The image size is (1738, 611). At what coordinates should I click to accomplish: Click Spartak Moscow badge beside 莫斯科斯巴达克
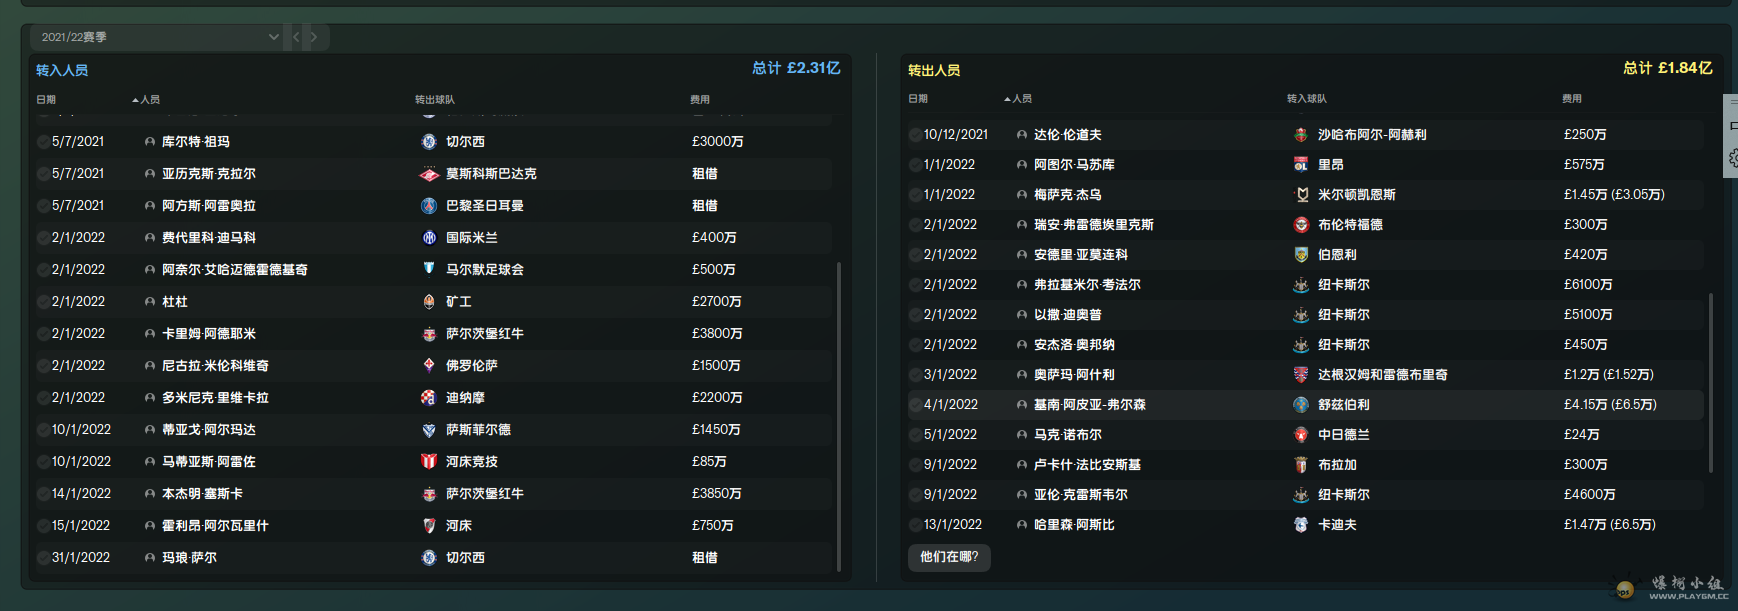click(429, 174)
